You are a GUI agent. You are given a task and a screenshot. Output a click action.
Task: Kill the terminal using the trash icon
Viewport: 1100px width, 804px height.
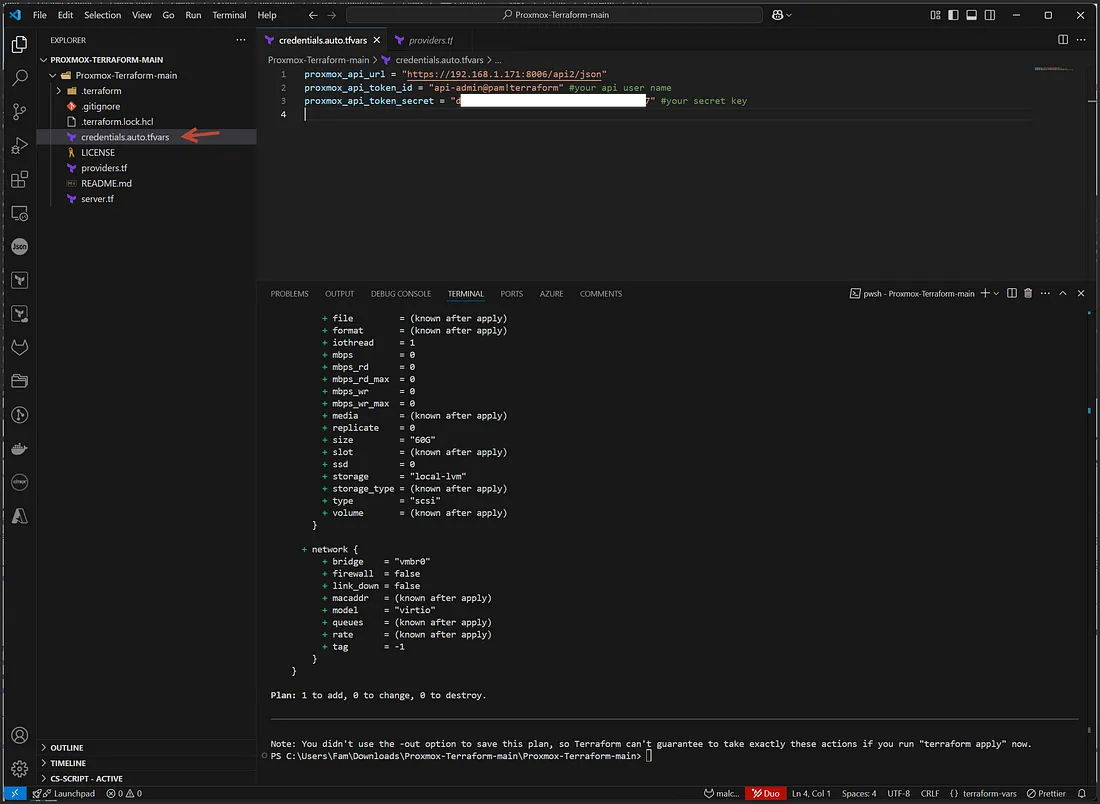[x=1027, y=293]
